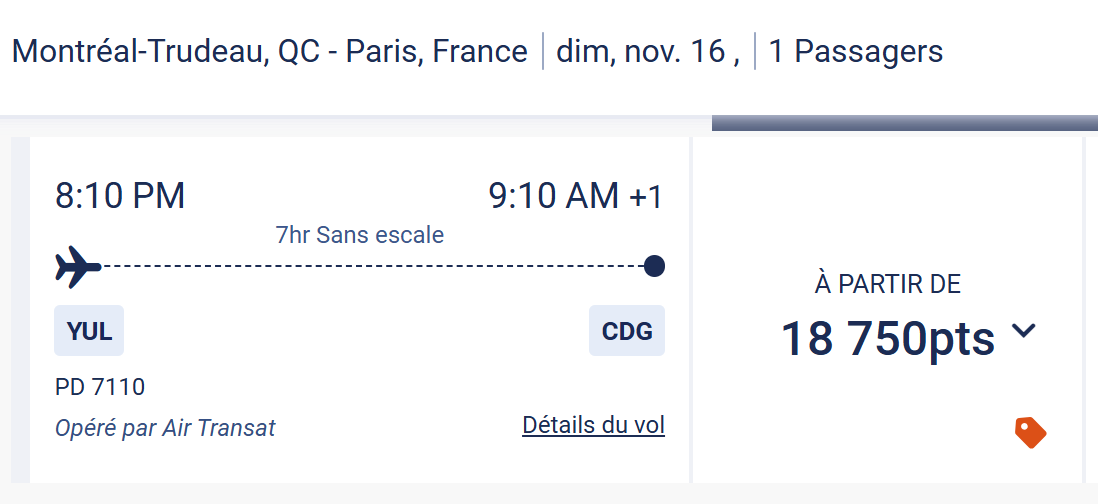Click the Opéré par Air Transat text

click(165, 428)
